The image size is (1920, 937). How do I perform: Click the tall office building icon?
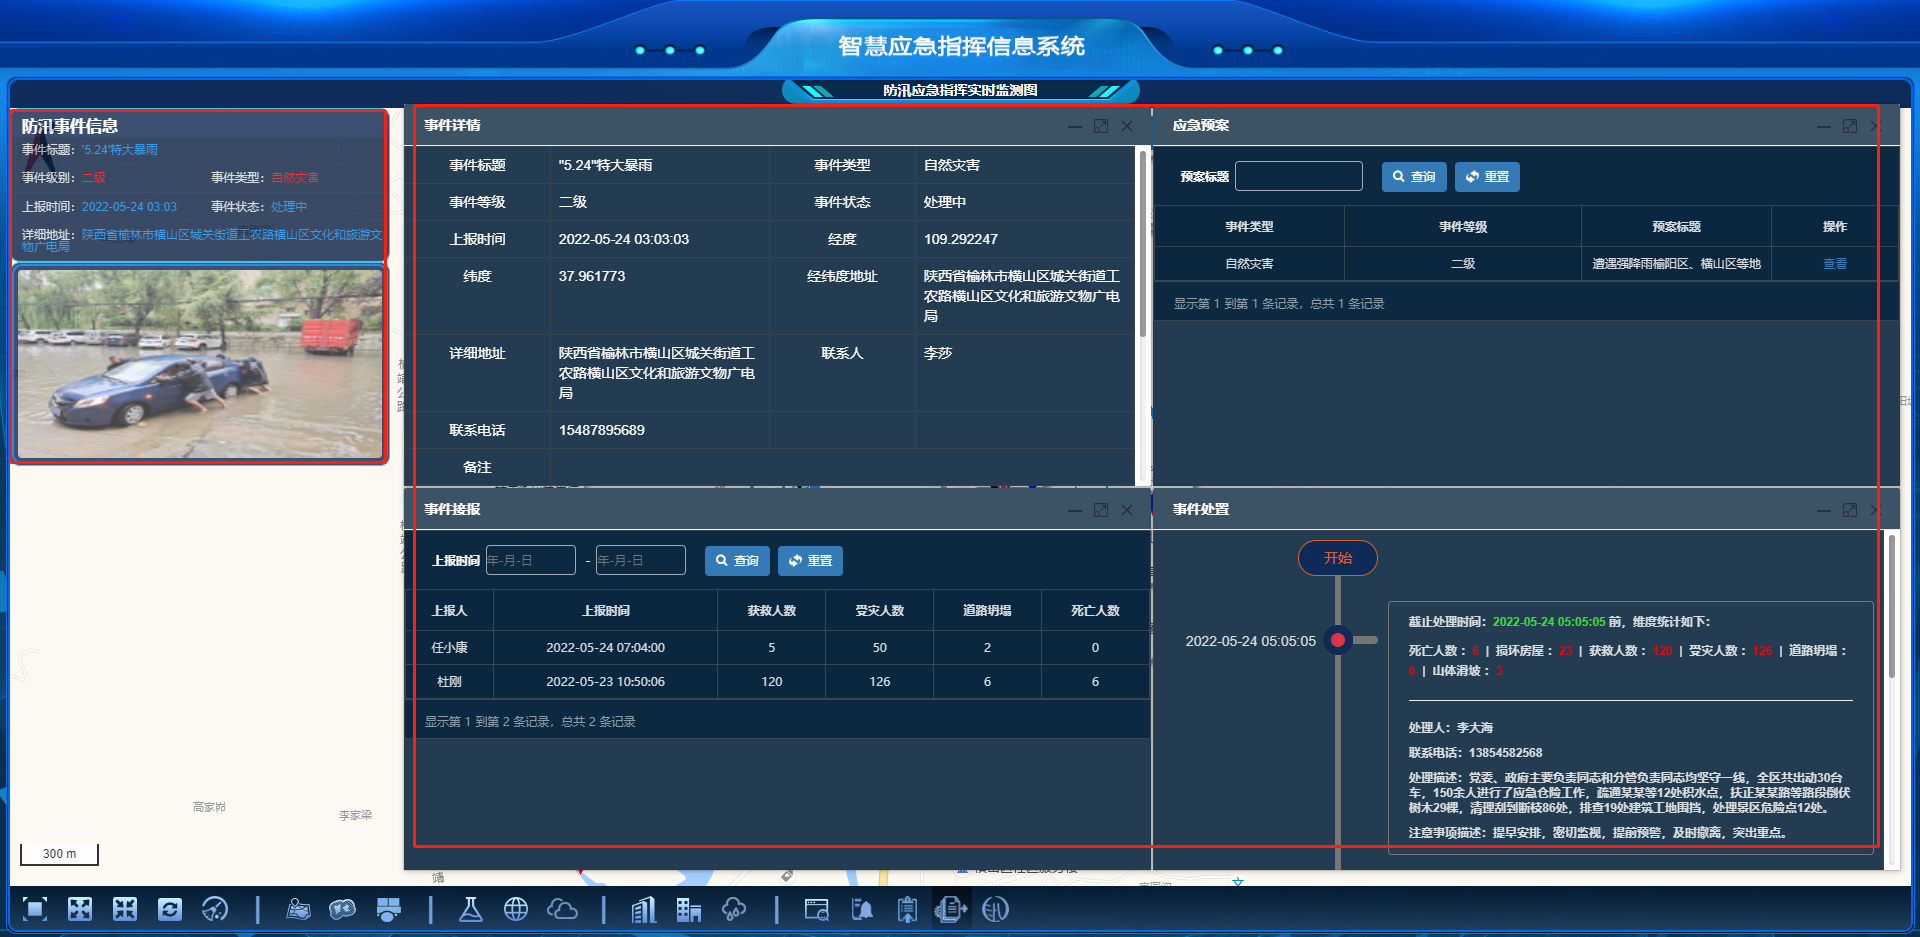click(643, 909)
